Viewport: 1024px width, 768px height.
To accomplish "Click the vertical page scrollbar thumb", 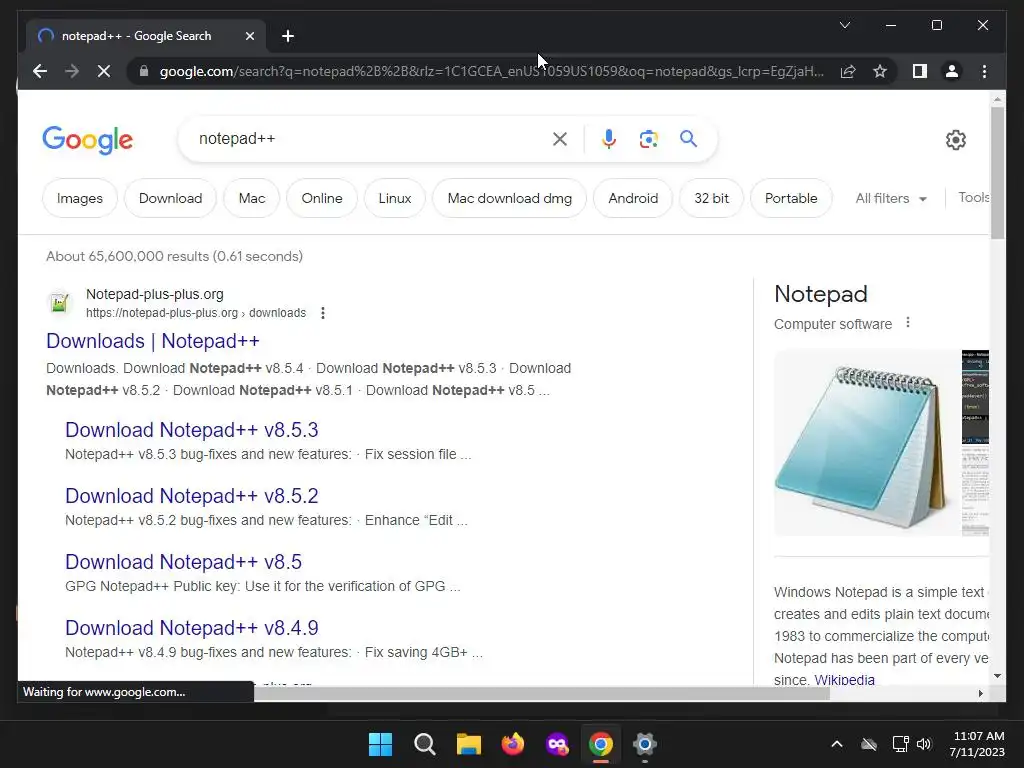I will click(997, 172).
